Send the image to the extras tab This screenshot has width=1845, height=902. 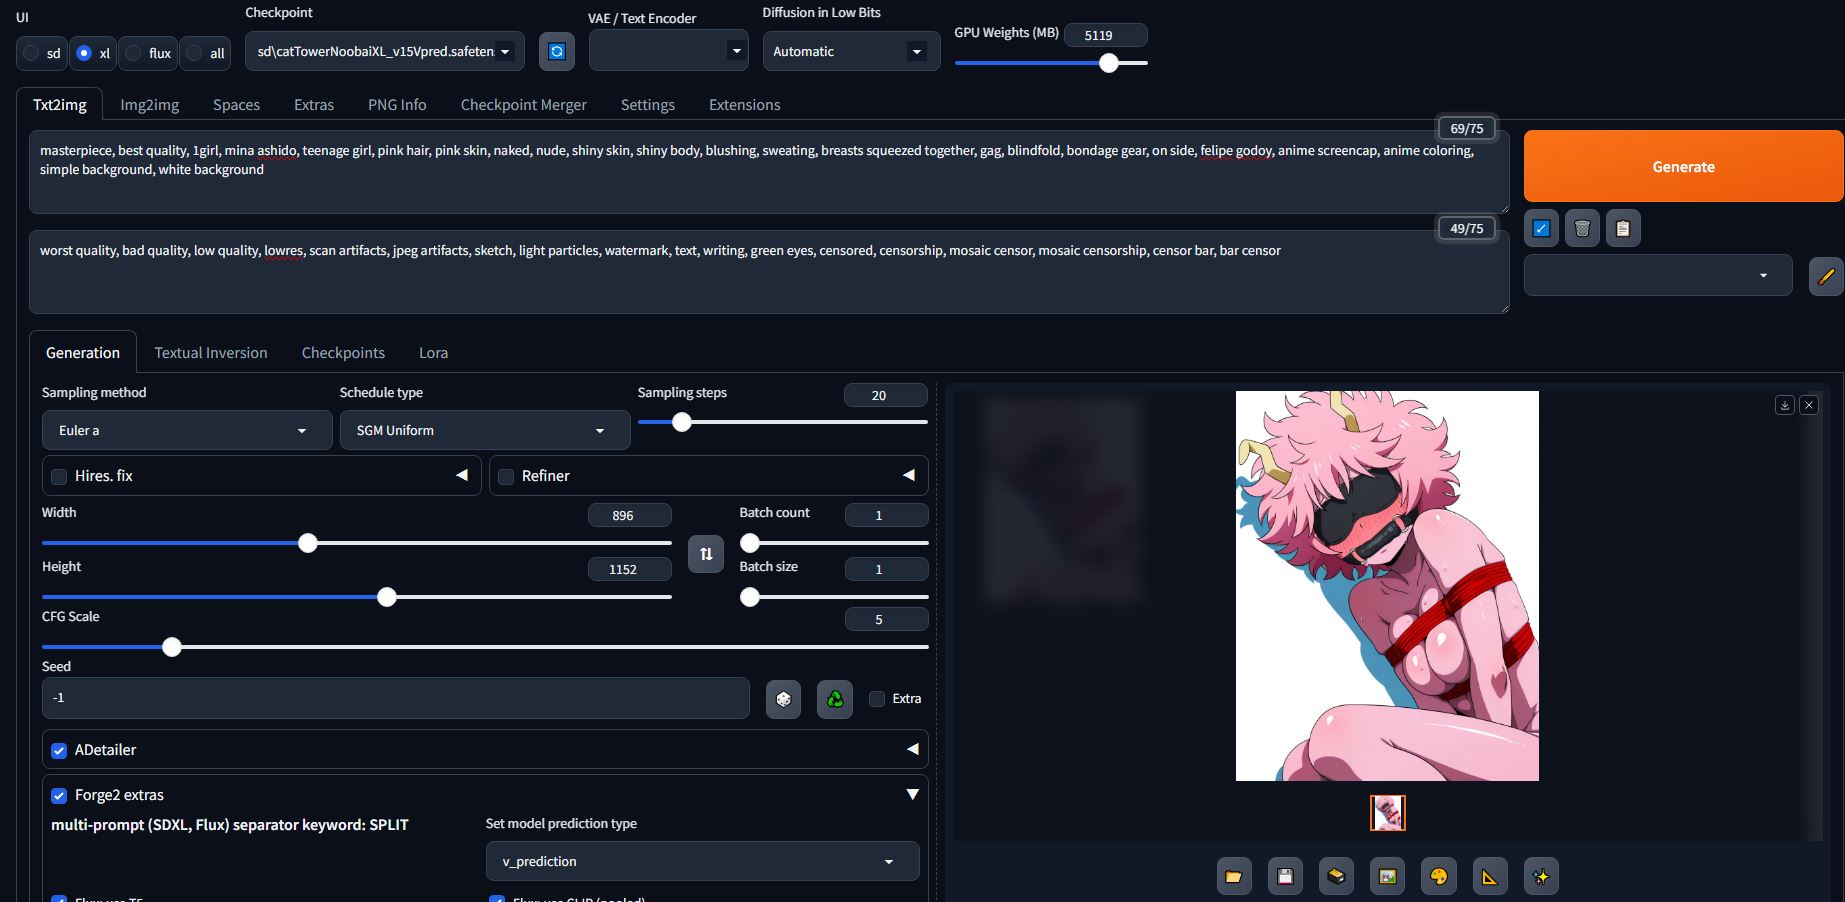1490,877
